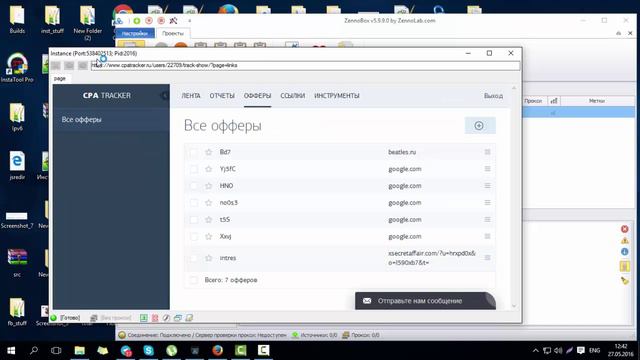Go to ССЫЛКИ tab
640x360 pixels.
[293, 96]
